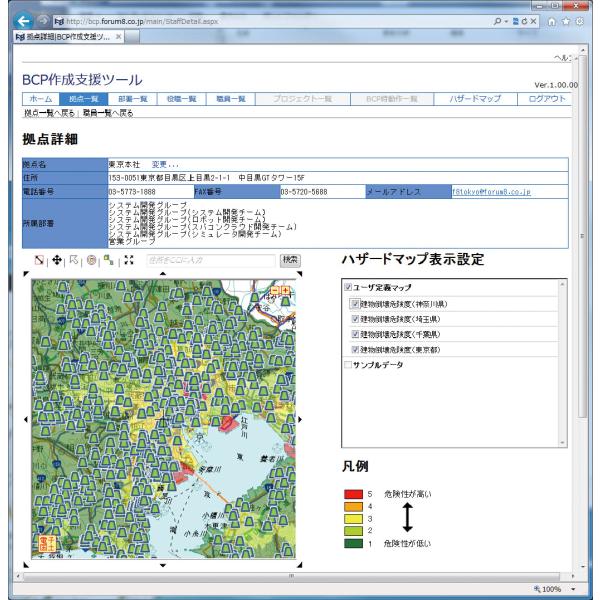Click the address search input field above map
This screenshot has height=600, width=600.
[x=207, y=260]
